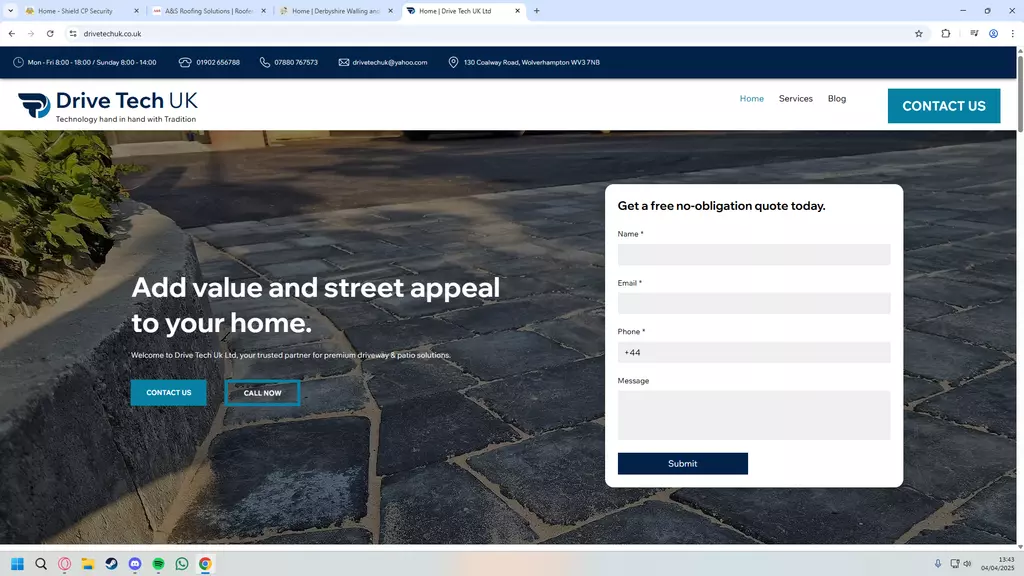Screen dimensions: 1024x576
Task: Click the hero CONTACT US button
Action: (x=168, y=392)
